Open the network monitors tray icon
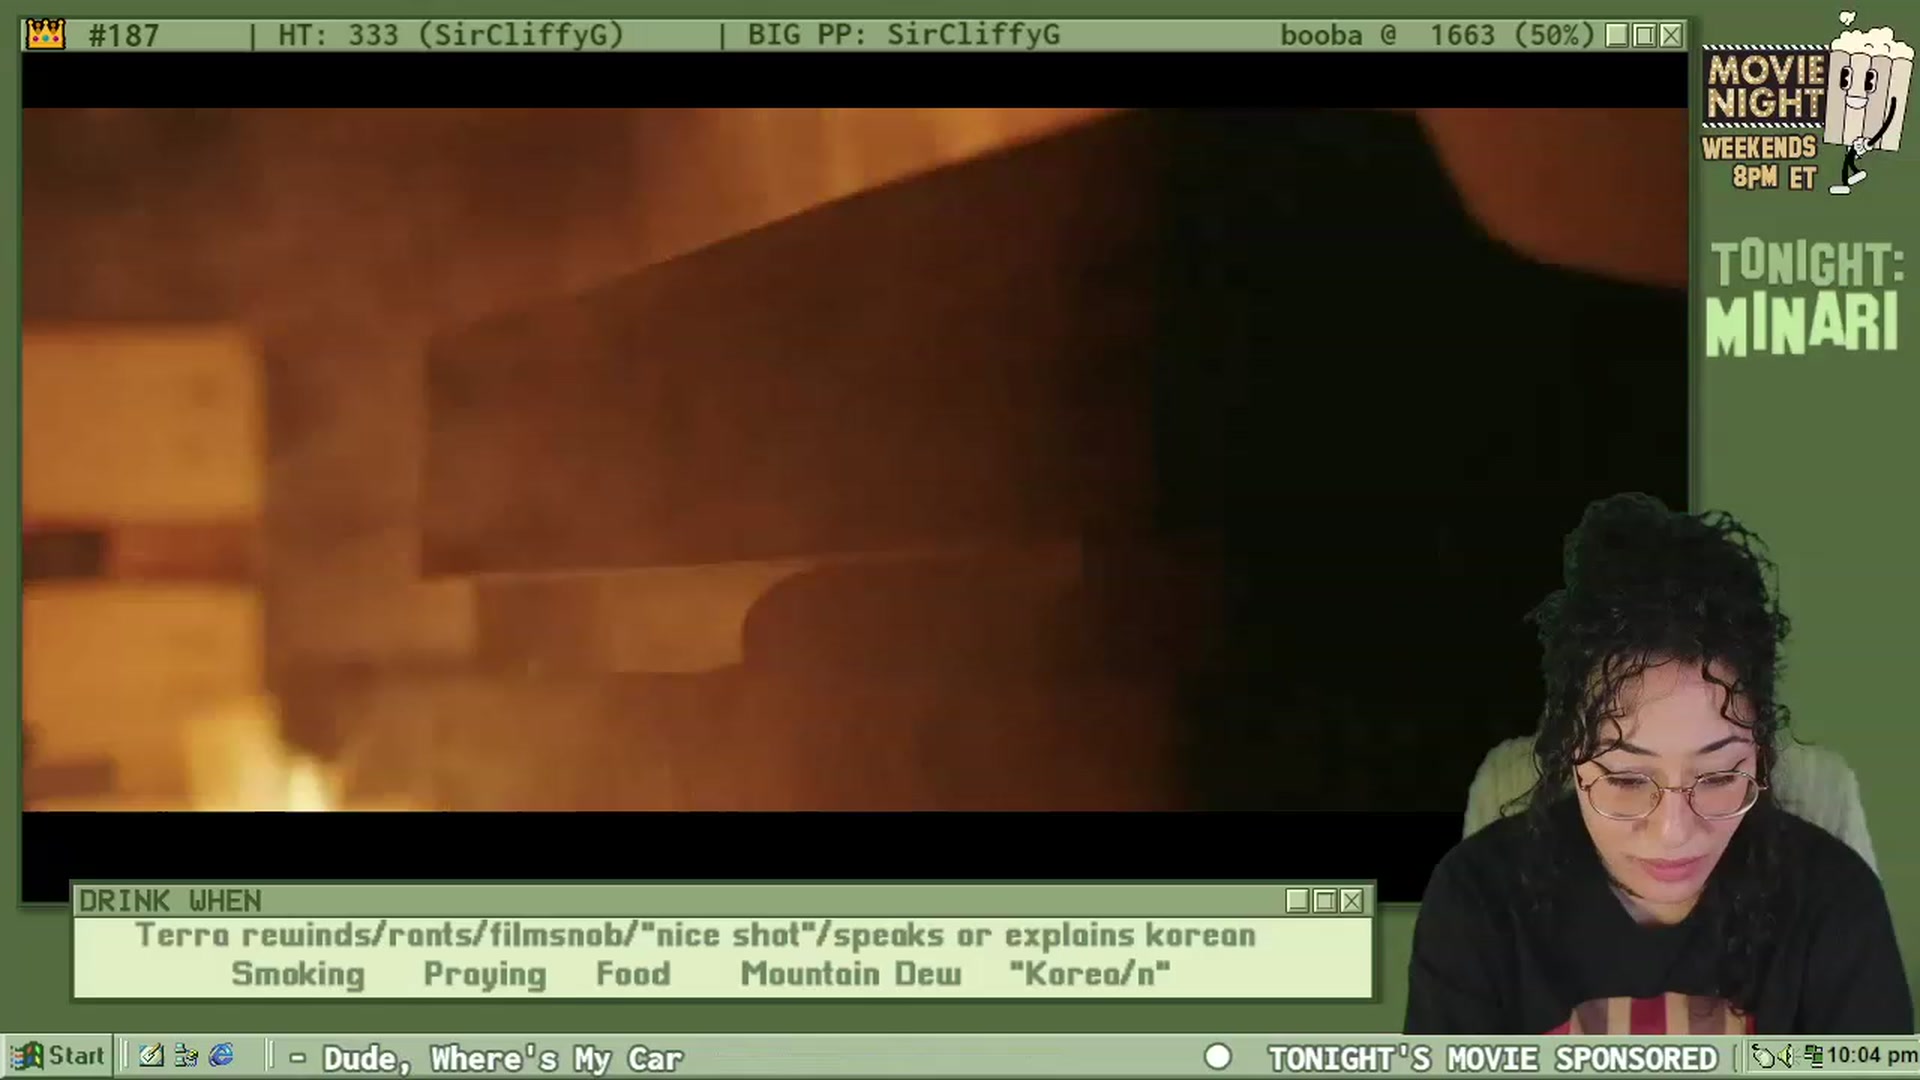The image size is (1920, 1080). (x=1814, y=1056)
